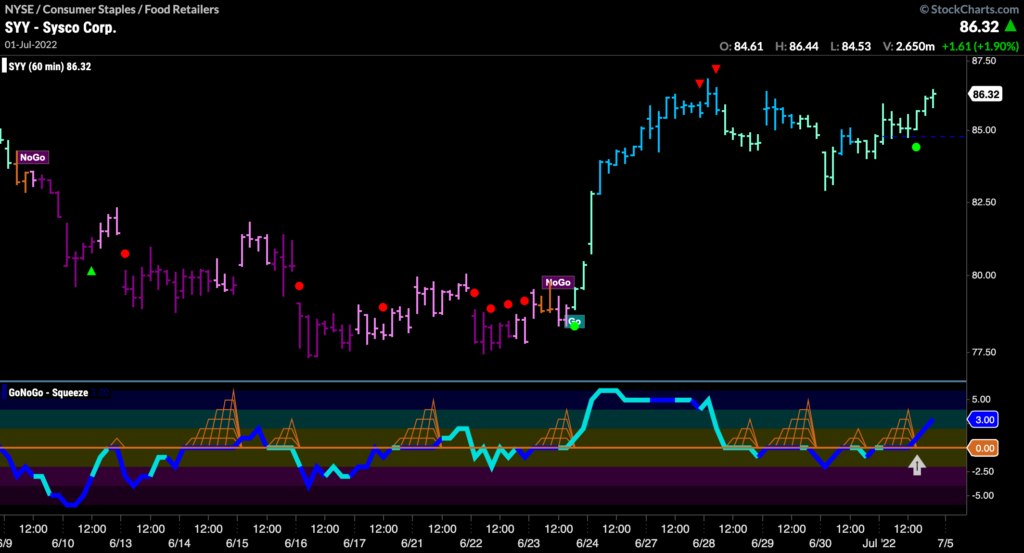
Task: Click the GoNoGo - Squeeze panel label
Action: [48, 392]
